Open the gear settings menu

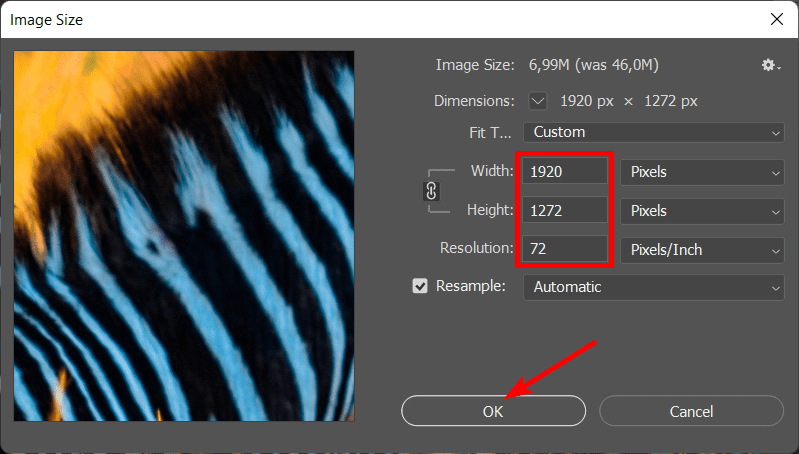(770, 65)
